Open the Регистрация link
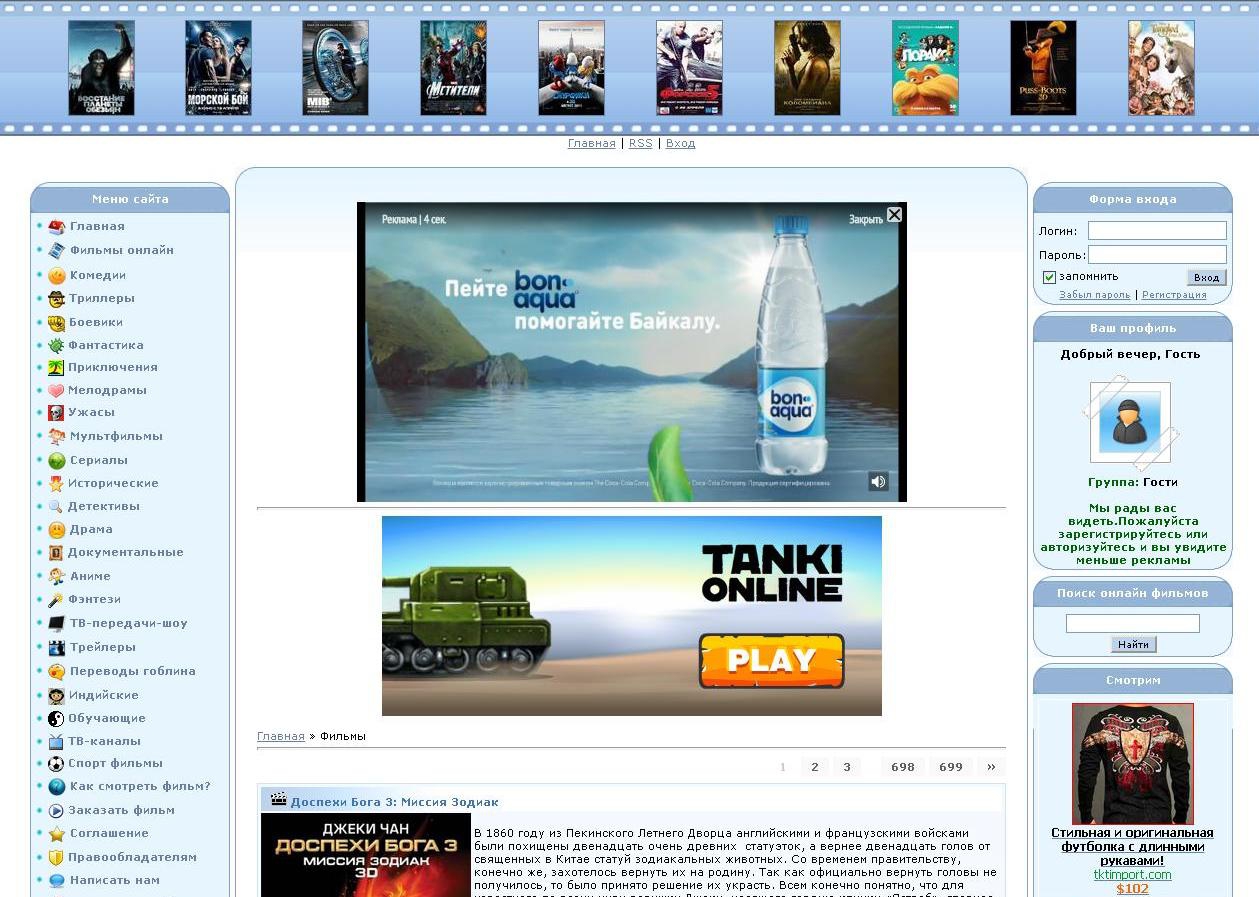Image resolution: width=1259 pixels, height=897 pixels. tap(1174, 295)
